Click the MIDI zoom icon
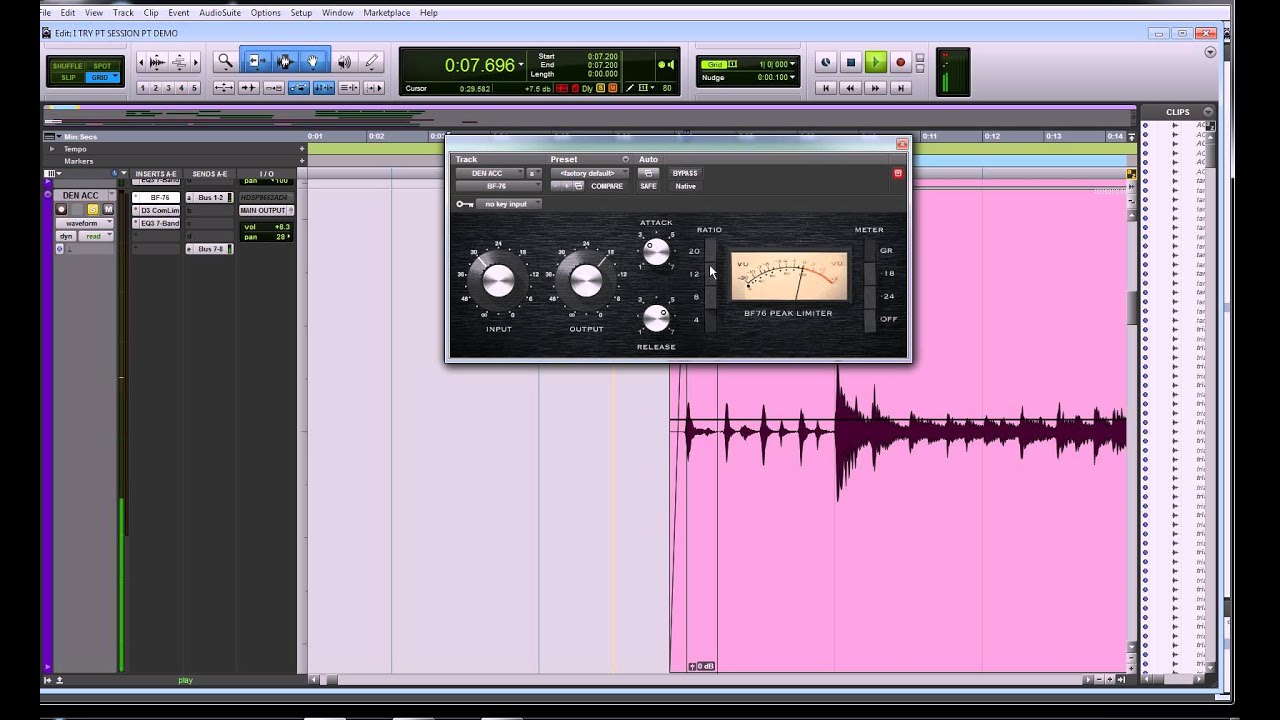Image resolution: width=1280 pixels, height=720 pixels. tap(179, 62)
